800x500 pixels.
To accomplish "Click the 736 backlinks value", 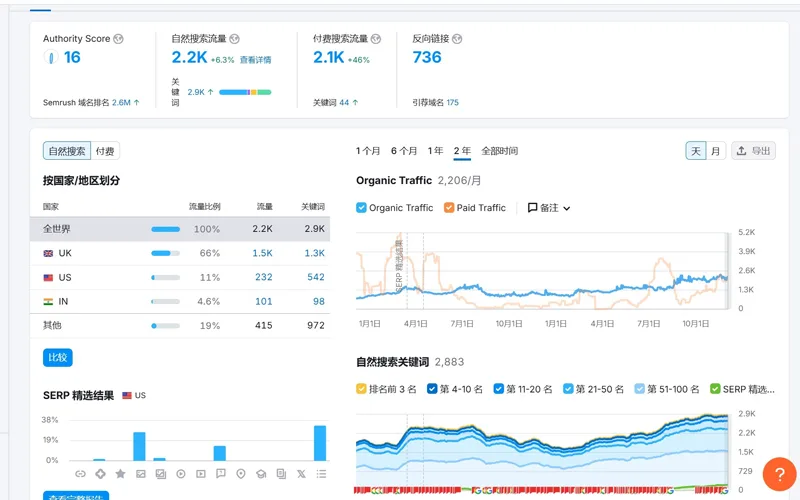I will click(427, 57).
